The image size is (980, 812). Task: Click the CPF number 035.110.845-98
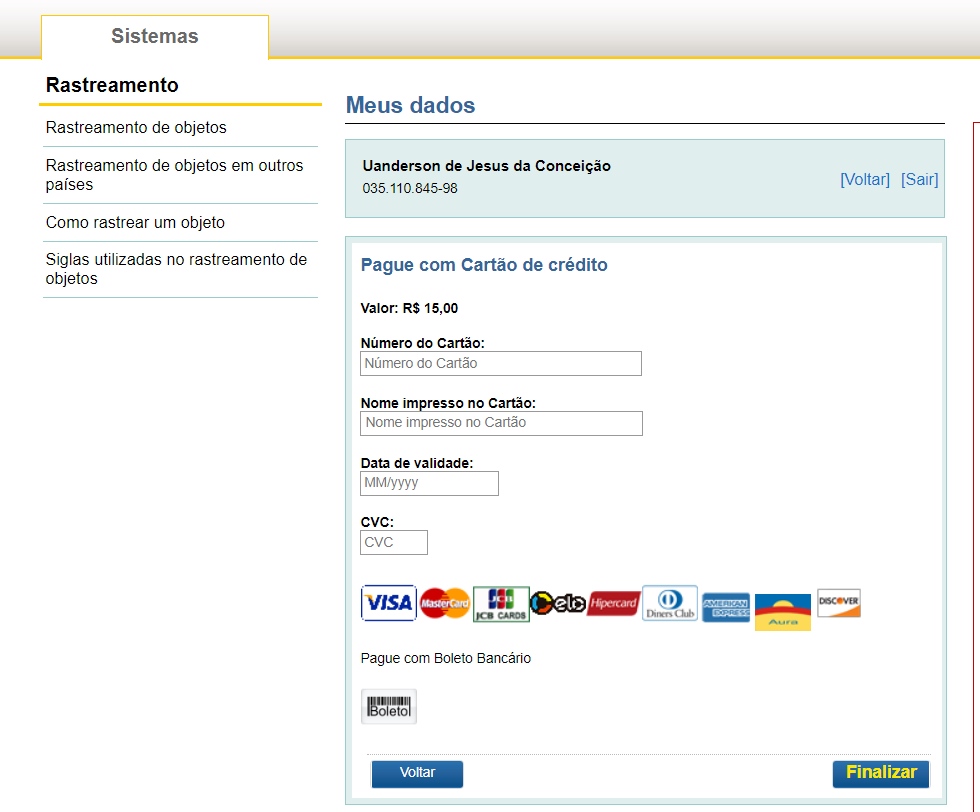click(410, 188)
